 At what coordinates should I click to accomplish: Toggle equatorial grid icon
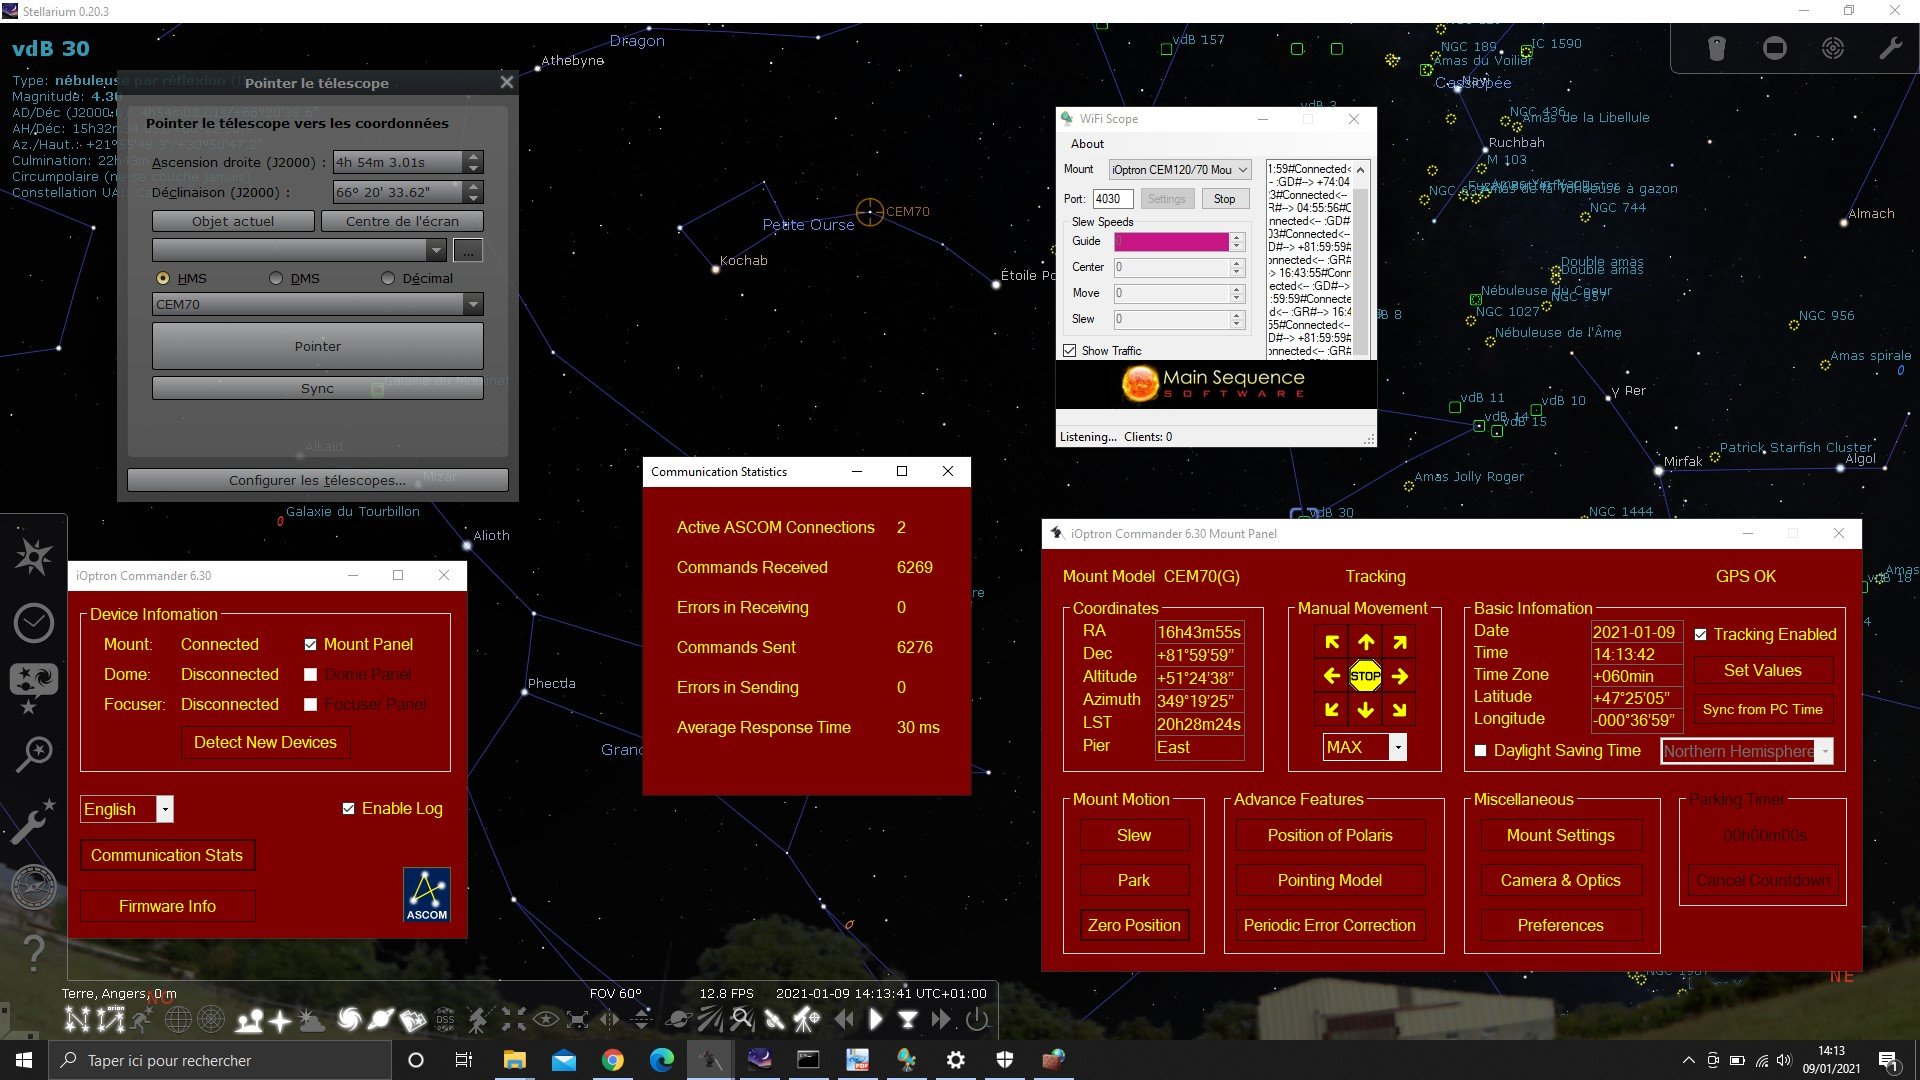[x=178, y=1019]
